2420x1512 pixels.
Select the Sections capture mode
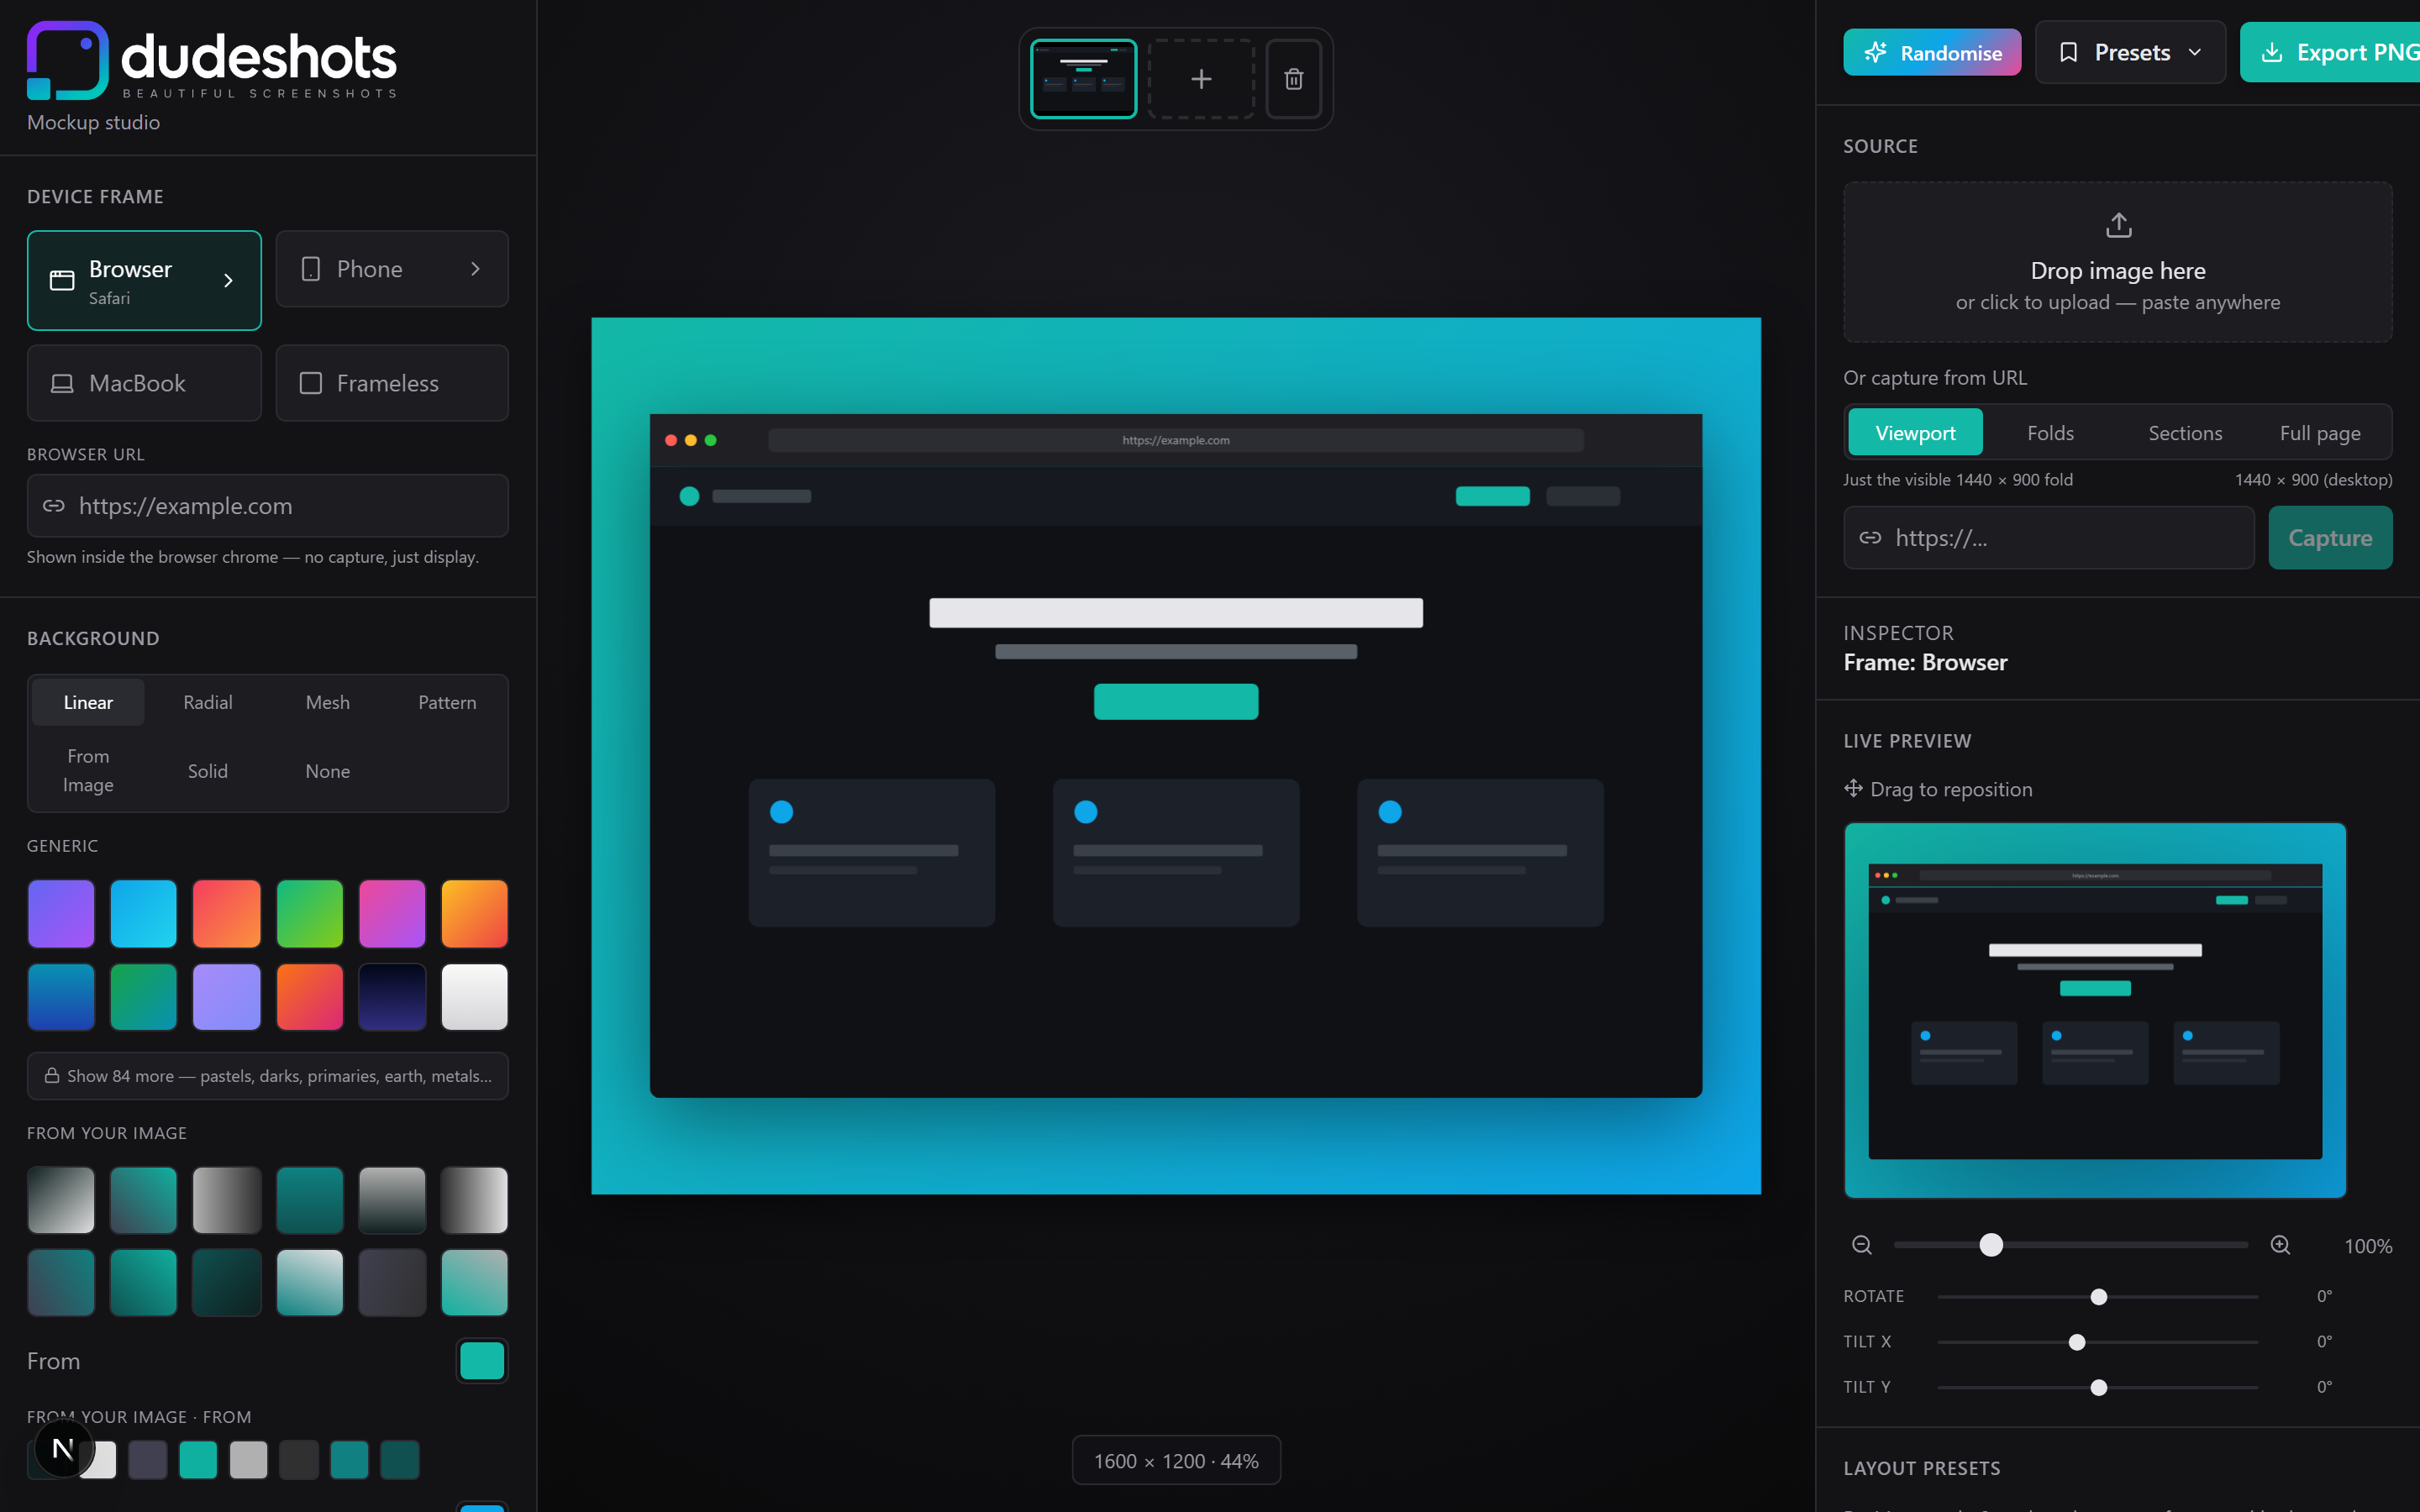(x=2185, y=433)
